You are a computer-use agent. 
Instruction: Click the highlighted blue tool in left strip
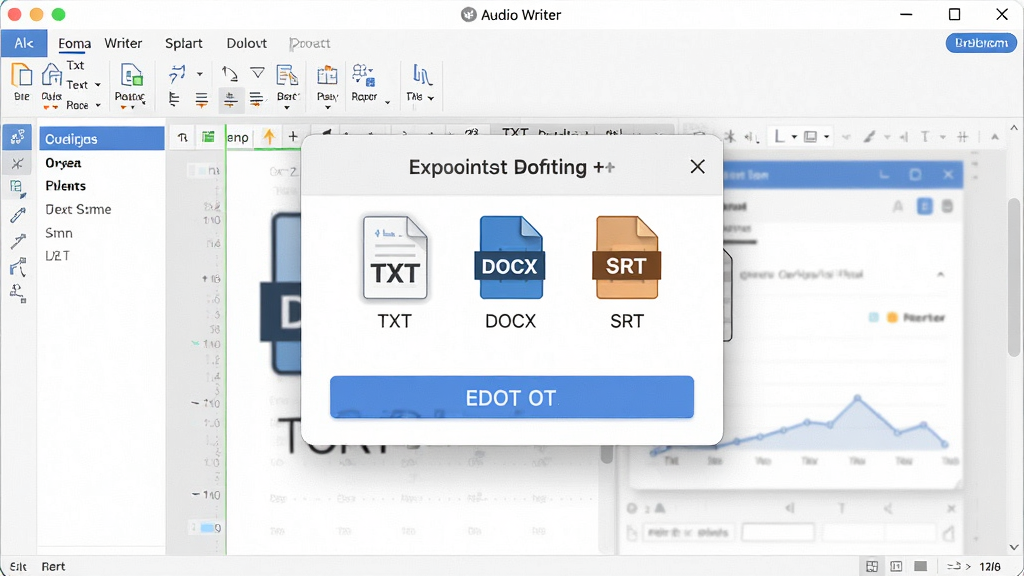[x=18, y=137]
